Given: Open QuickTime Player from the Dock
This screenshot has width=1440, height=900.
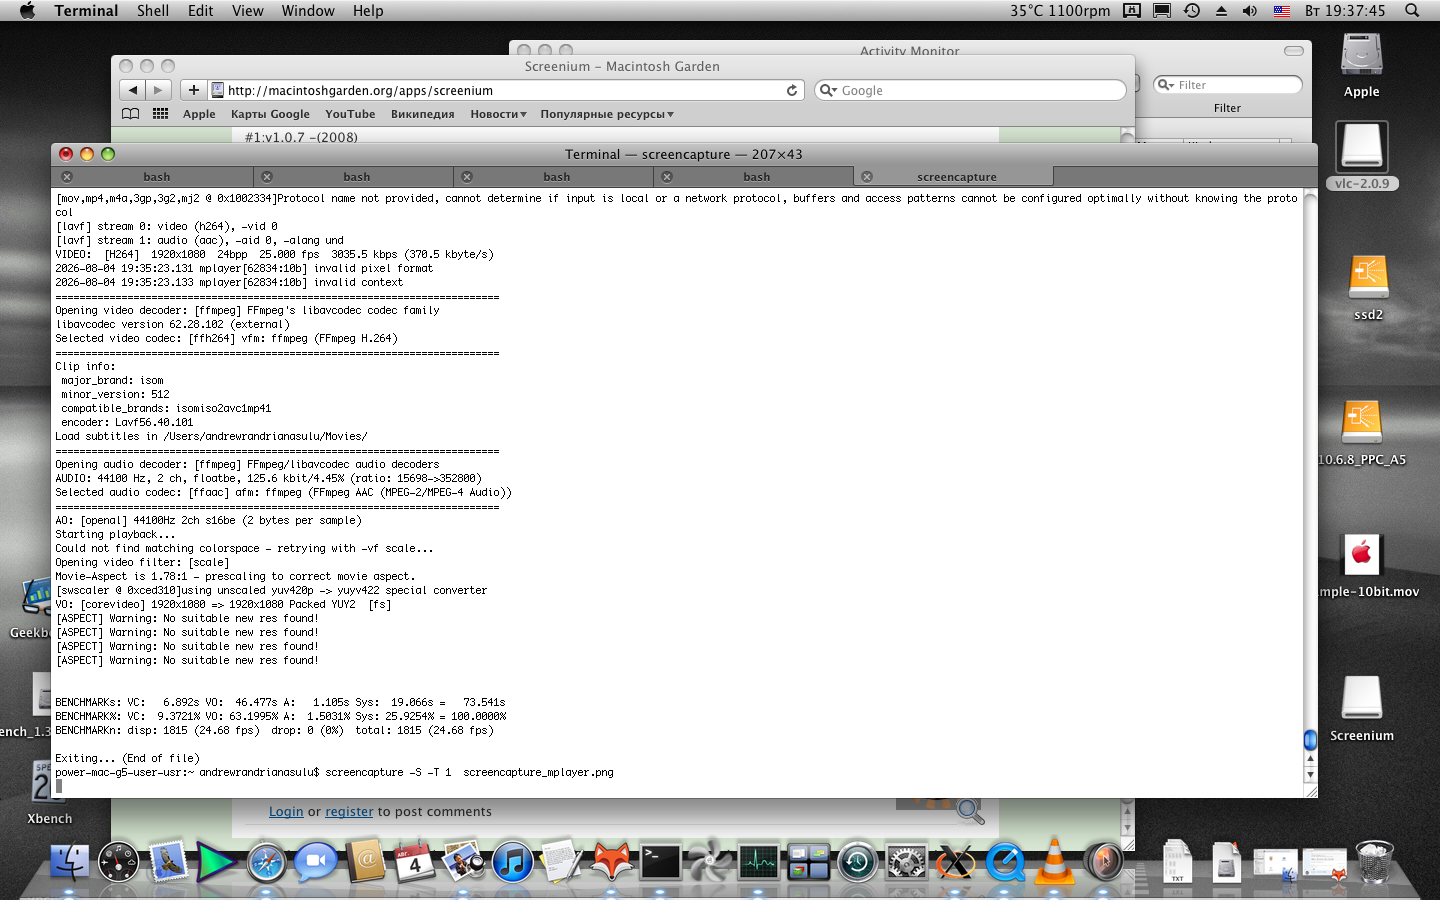Looking at the screenshot, I should [x=1005, y=861].
